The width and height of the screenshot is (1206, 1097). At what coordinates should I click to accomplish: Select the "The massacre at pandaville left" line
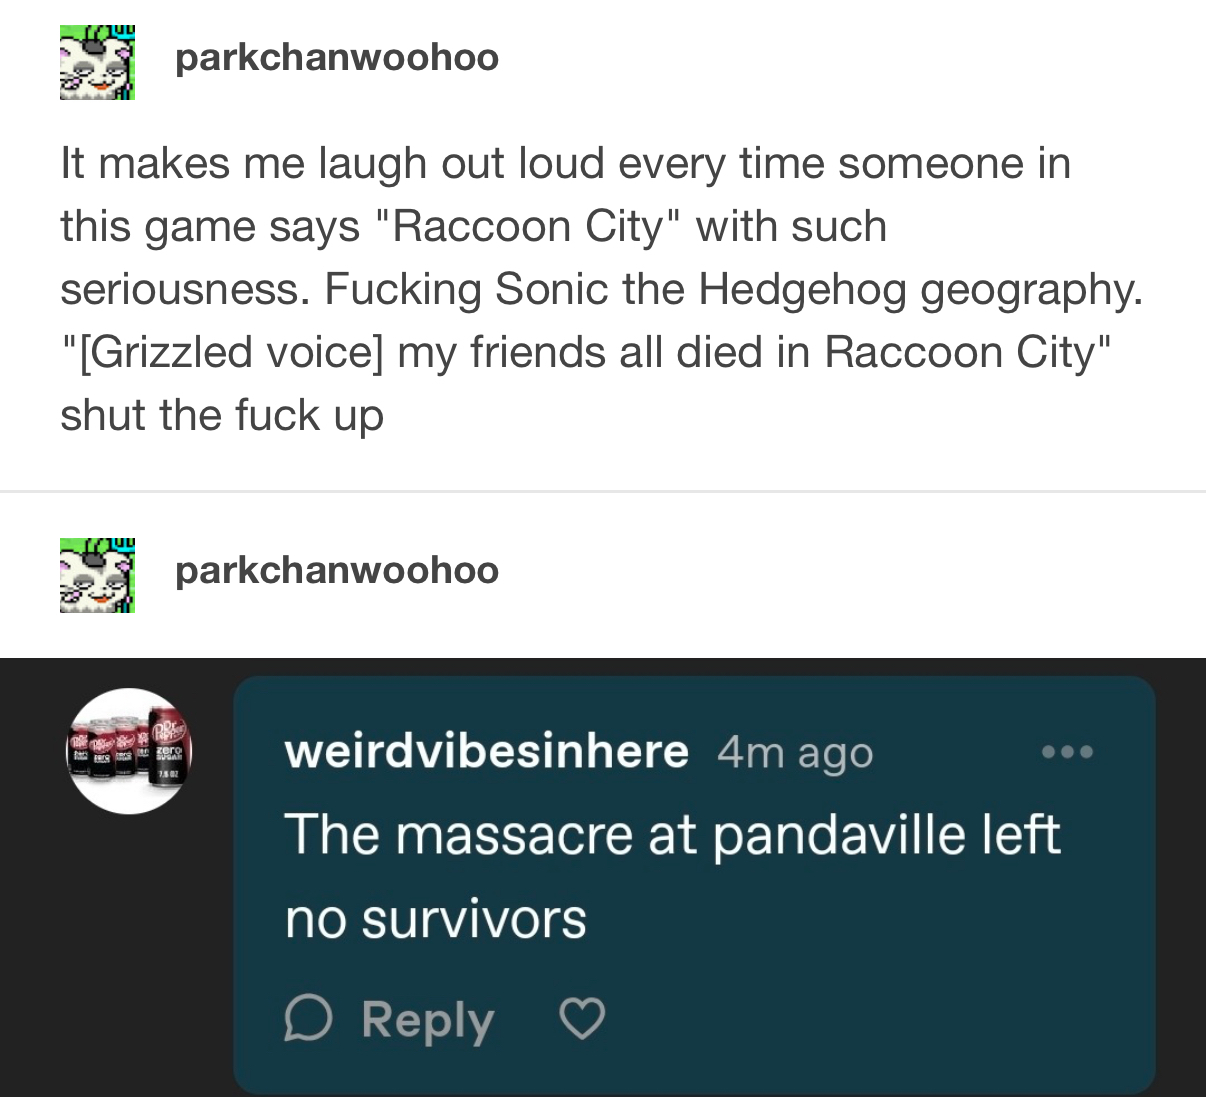tap(672, 834)
